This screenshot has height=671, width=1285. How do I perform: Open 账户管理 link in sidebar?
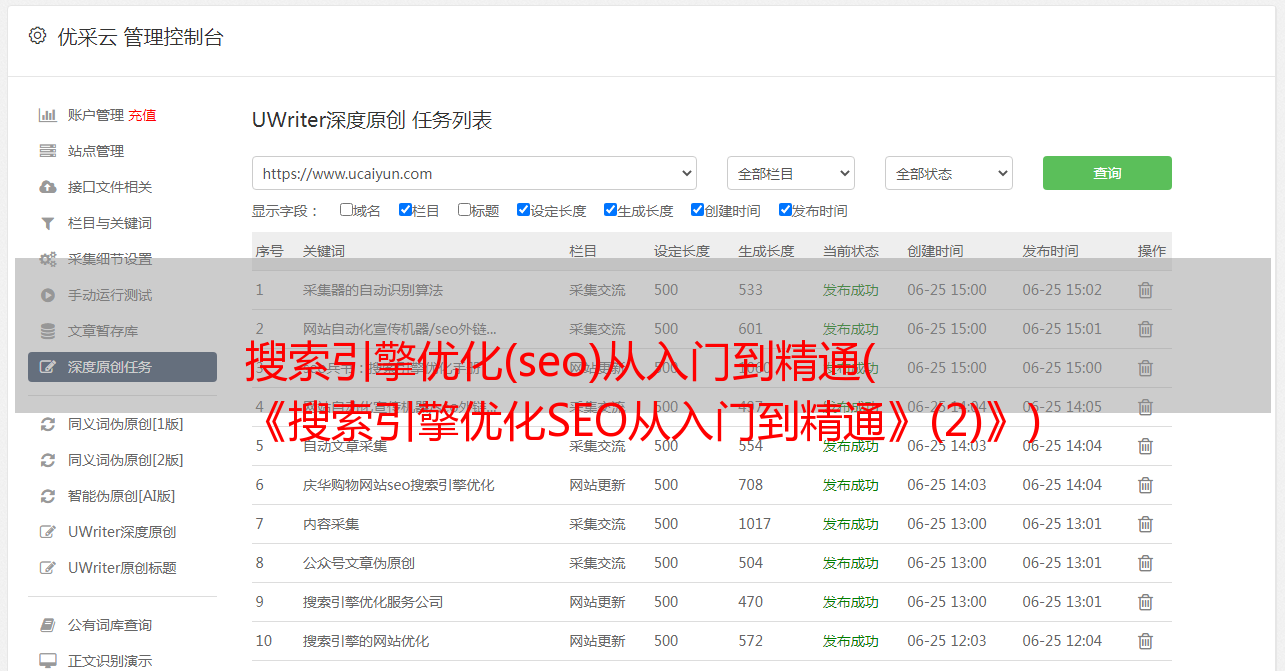[96, 115]
